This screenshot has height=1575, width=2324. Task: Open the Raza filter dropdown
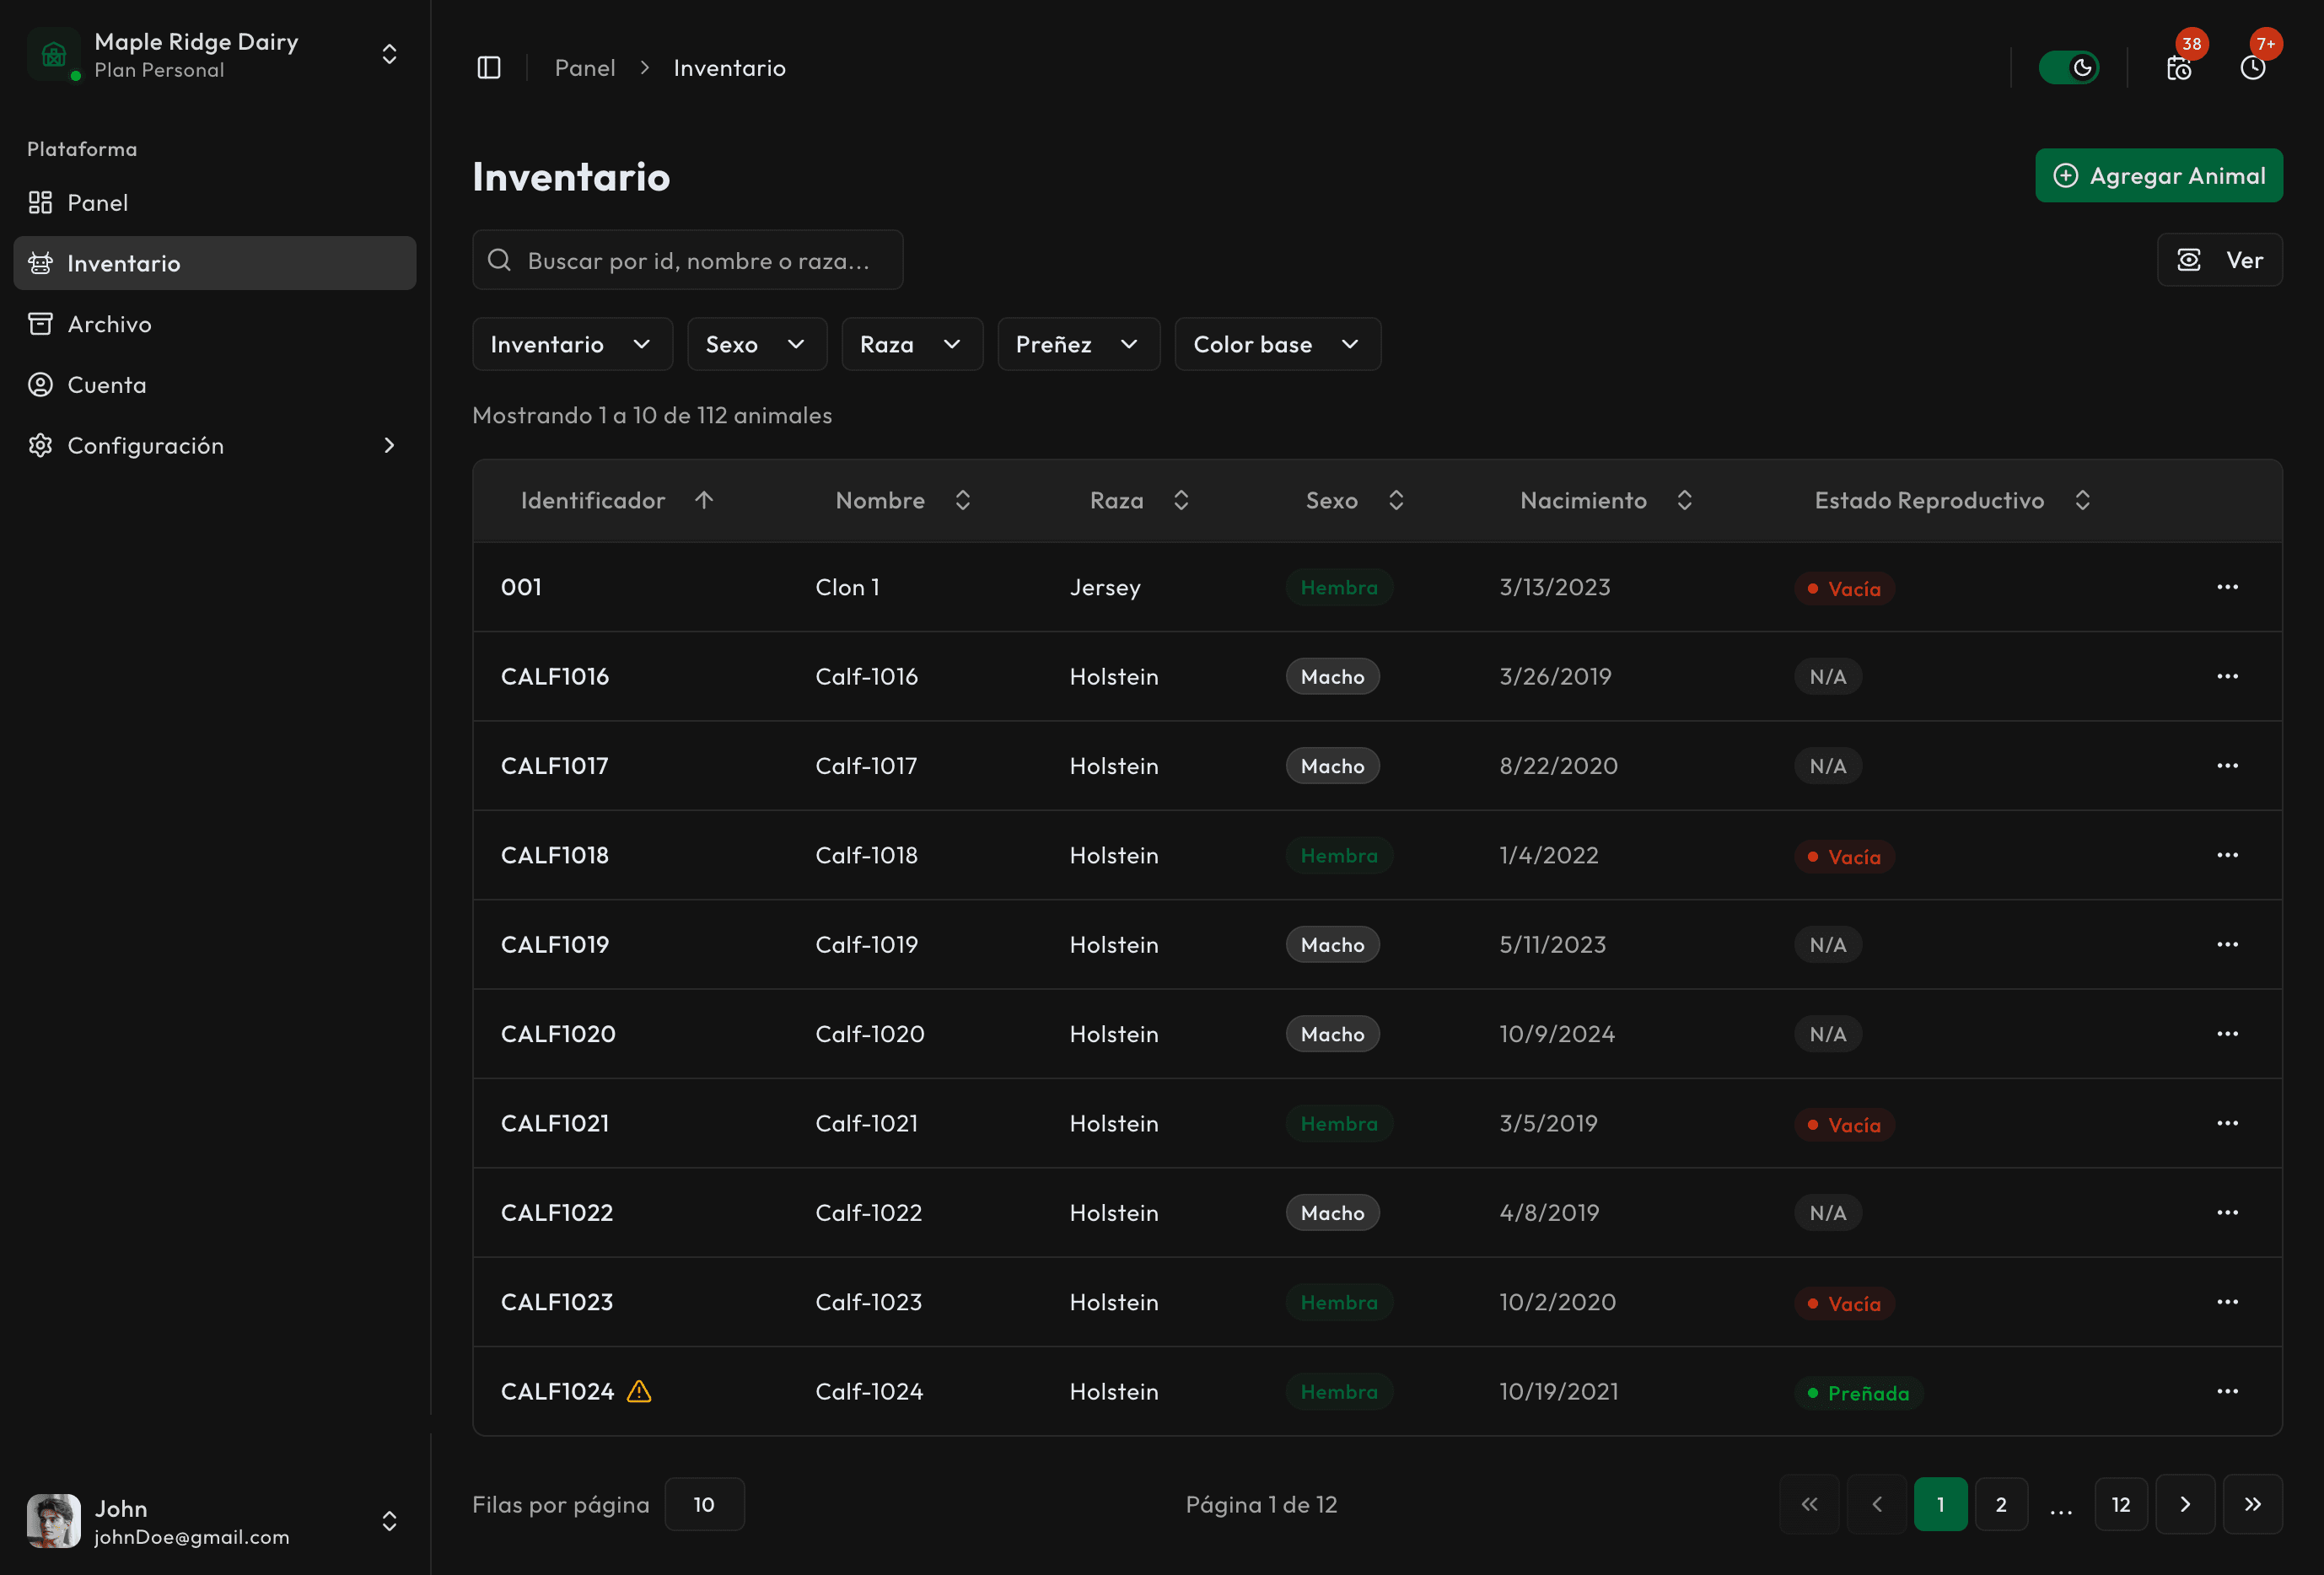[911, 344]
